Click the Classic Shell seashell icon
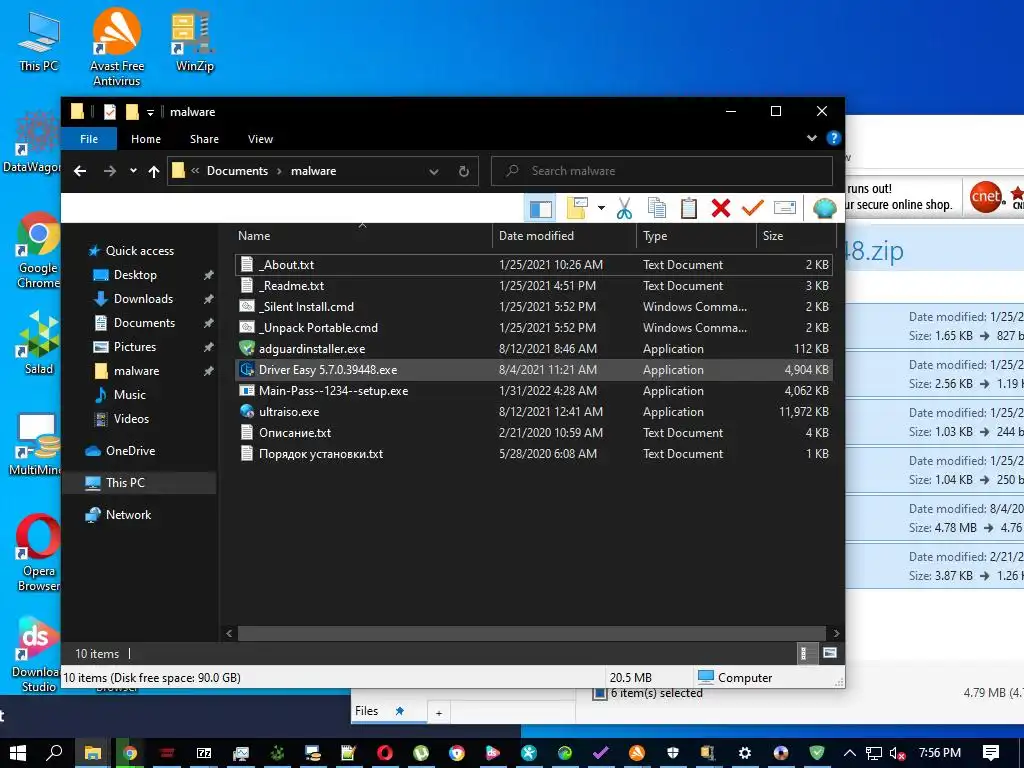 824,208
